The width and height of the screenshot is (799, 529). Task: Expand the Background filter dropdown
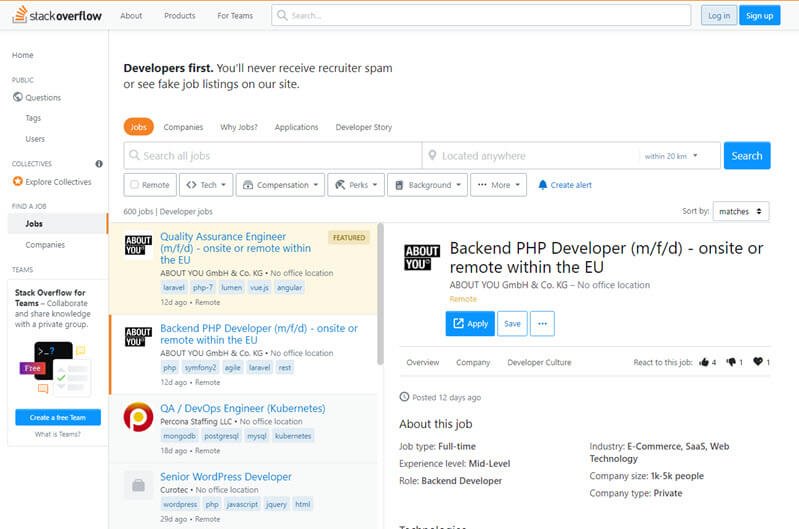(428, 184)
